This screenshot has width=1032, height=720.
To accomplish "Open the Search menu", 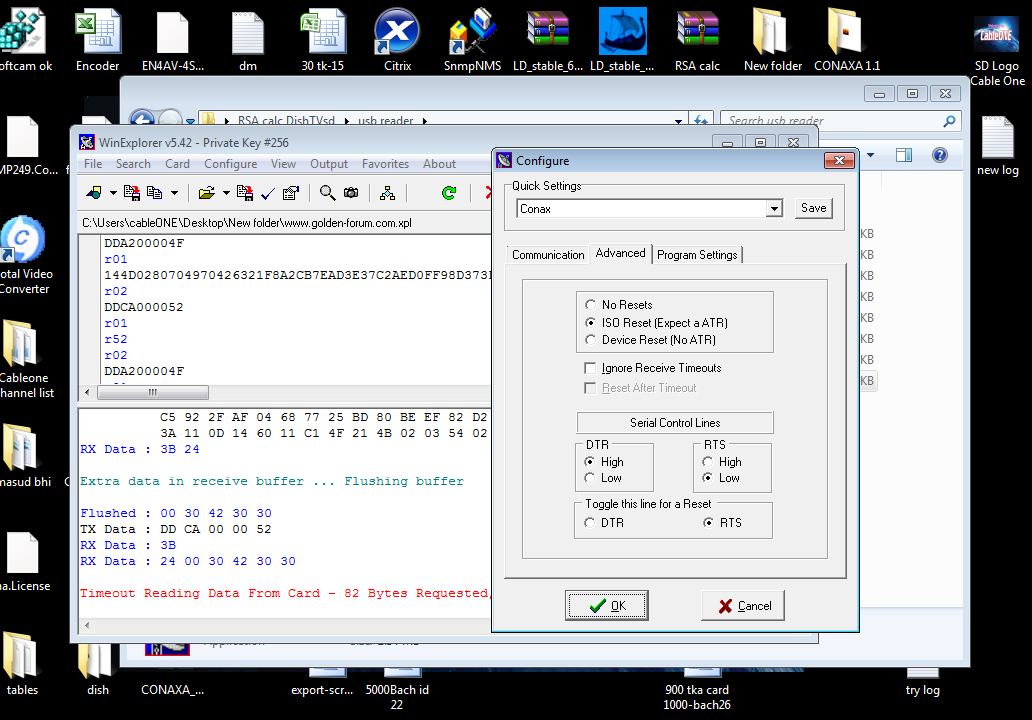I will 133,164.
